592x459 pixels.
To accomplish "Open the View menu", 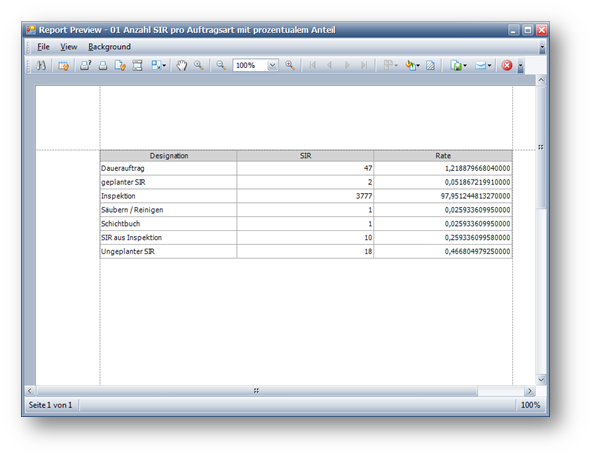I will coord(68,47).
